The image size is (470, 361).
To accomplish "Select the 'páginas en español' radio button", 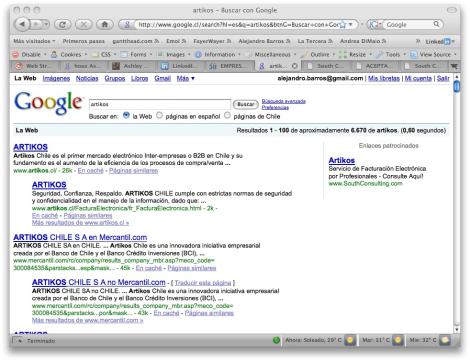I will (160, 115).
